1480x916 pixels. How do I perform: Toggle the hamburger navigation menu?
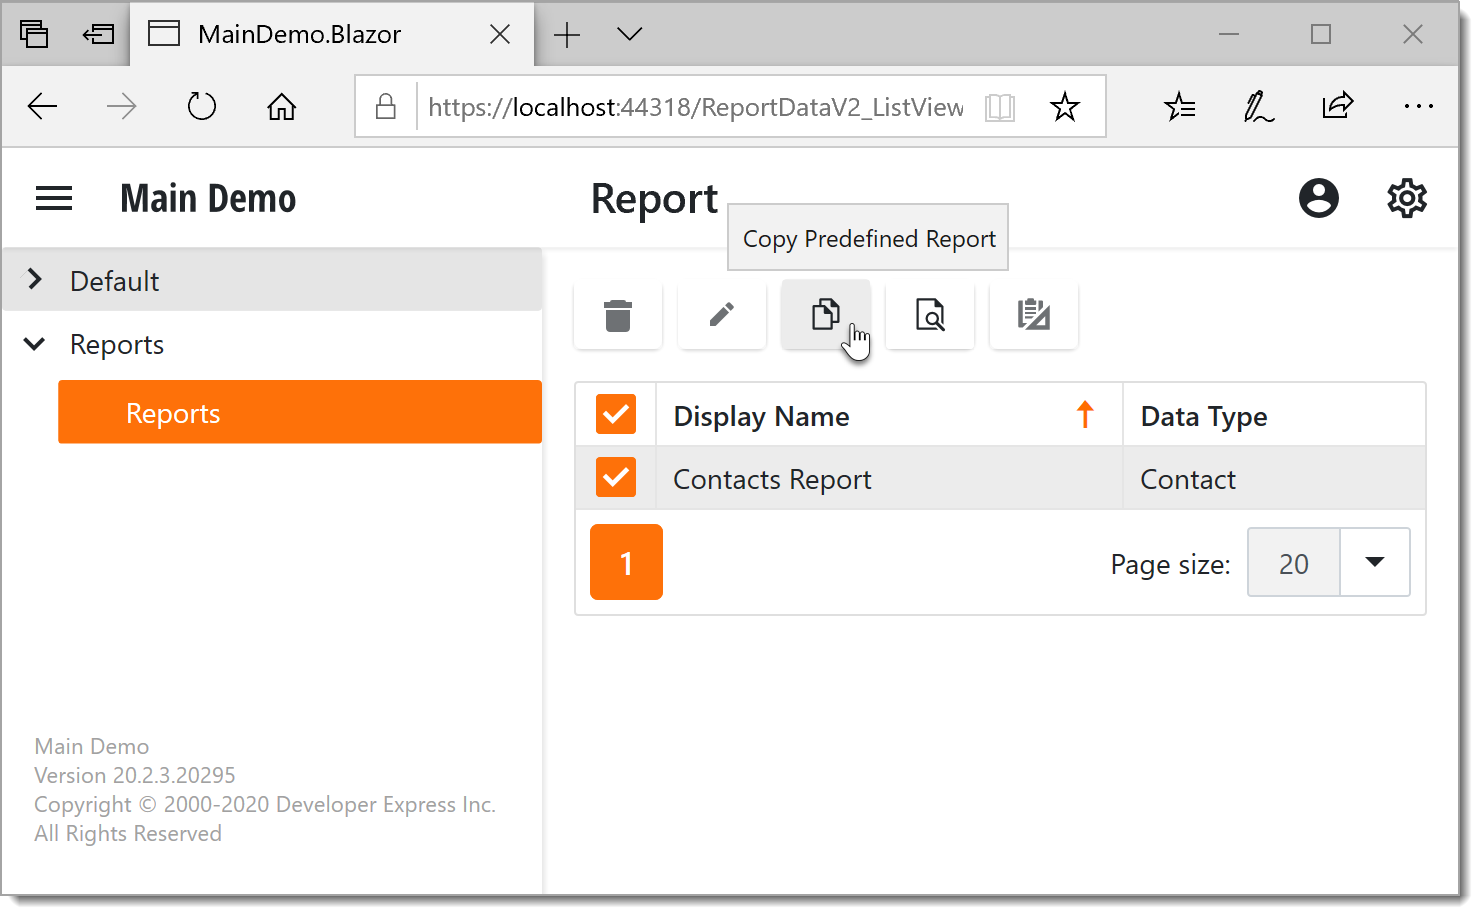54,198
